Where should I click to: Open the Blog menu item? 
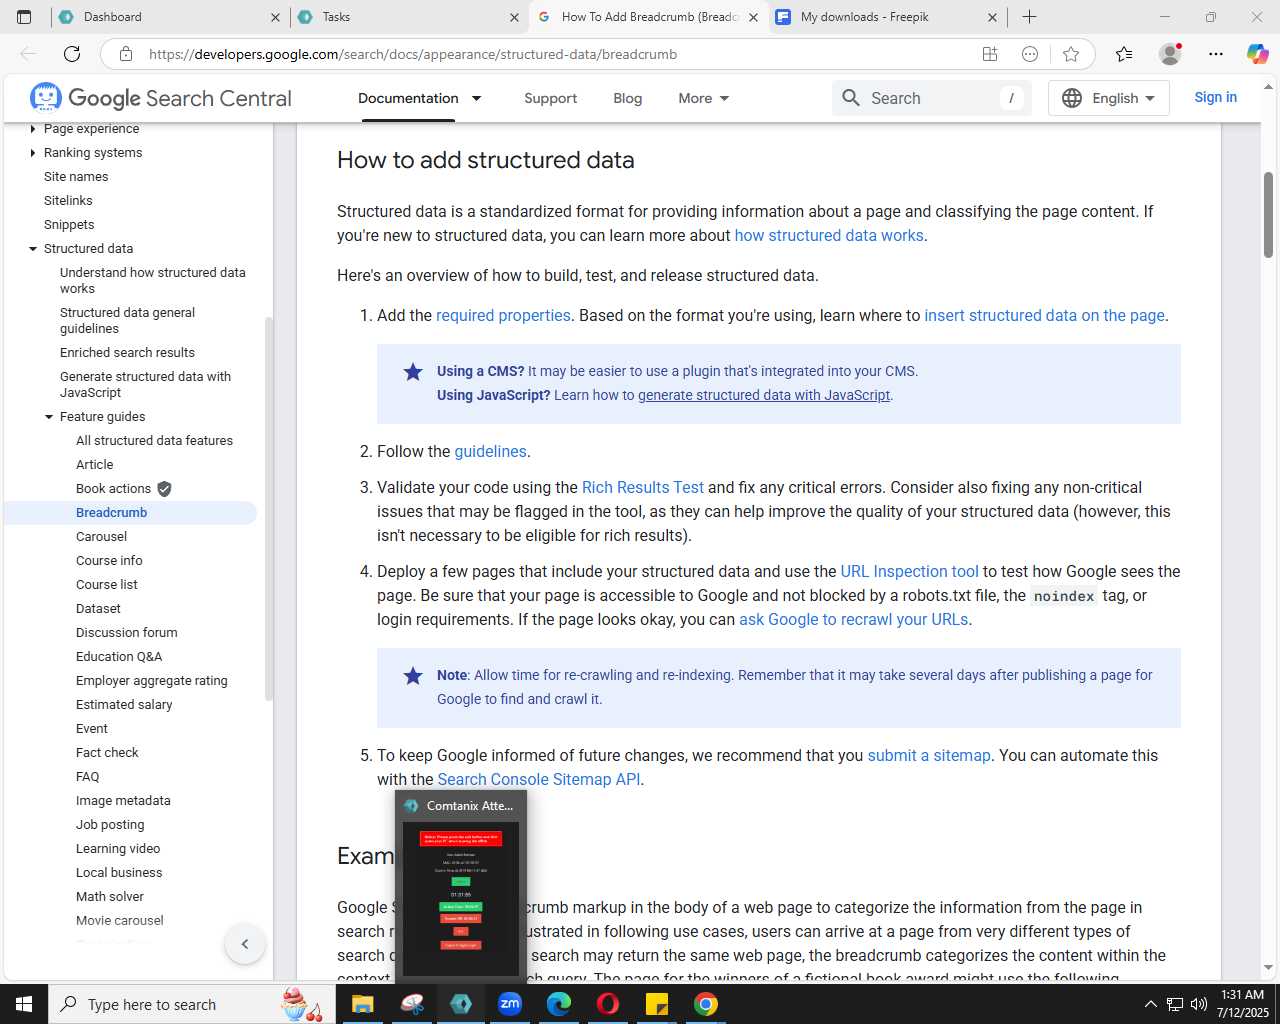coord(627,98)
